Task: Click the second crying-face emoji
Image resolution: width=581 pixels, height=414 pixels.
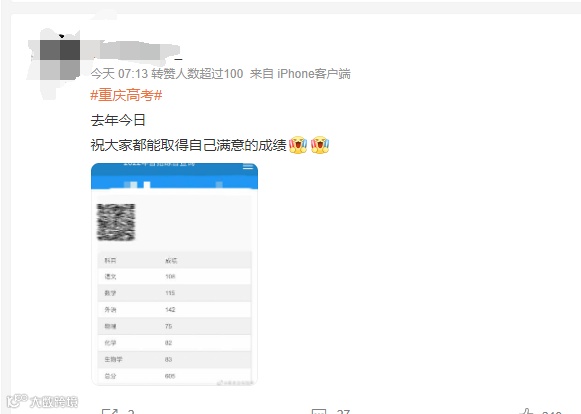Action: [320, 145]
